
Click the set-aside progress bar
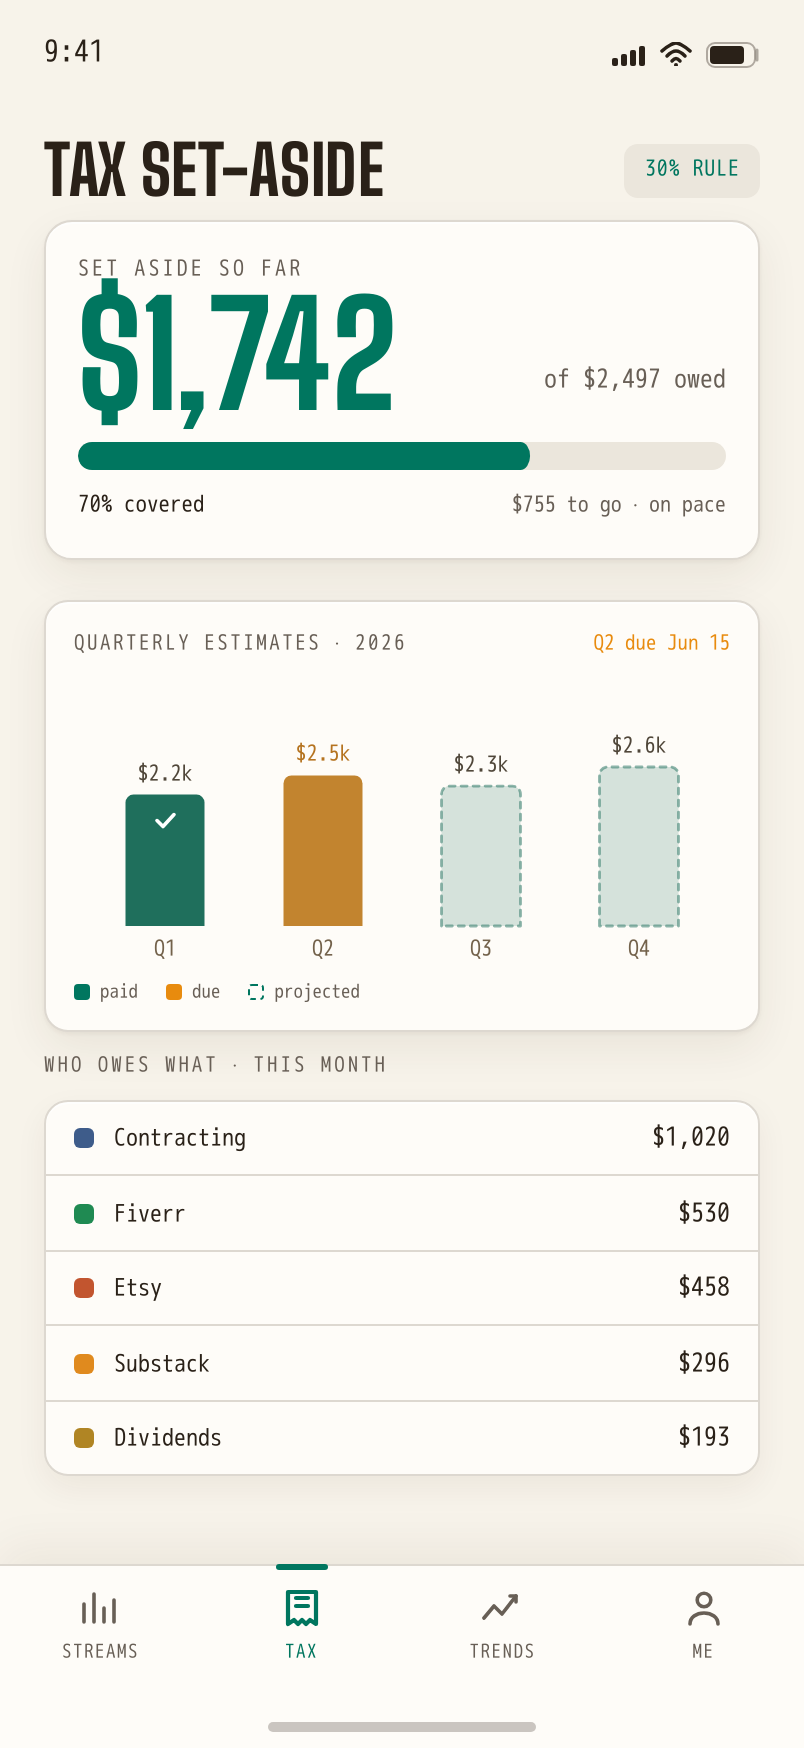(x=402, y=456)
